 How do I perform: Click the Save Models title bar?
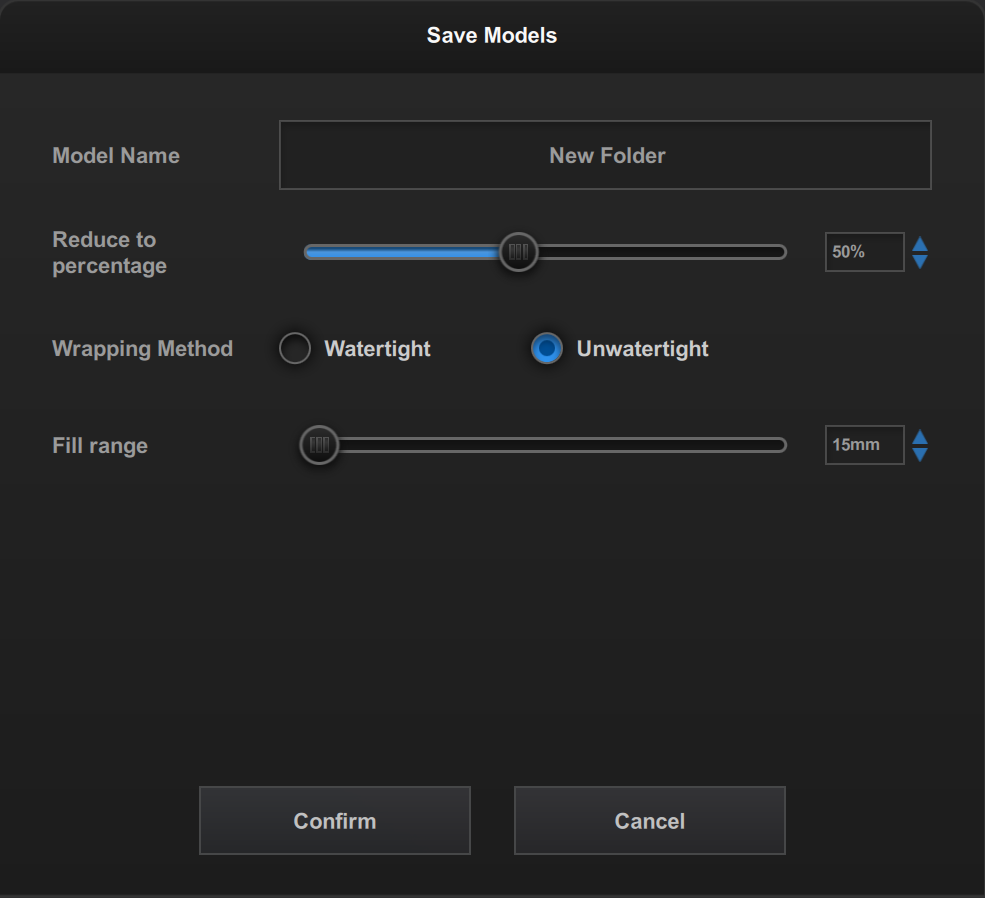point(492,36)
